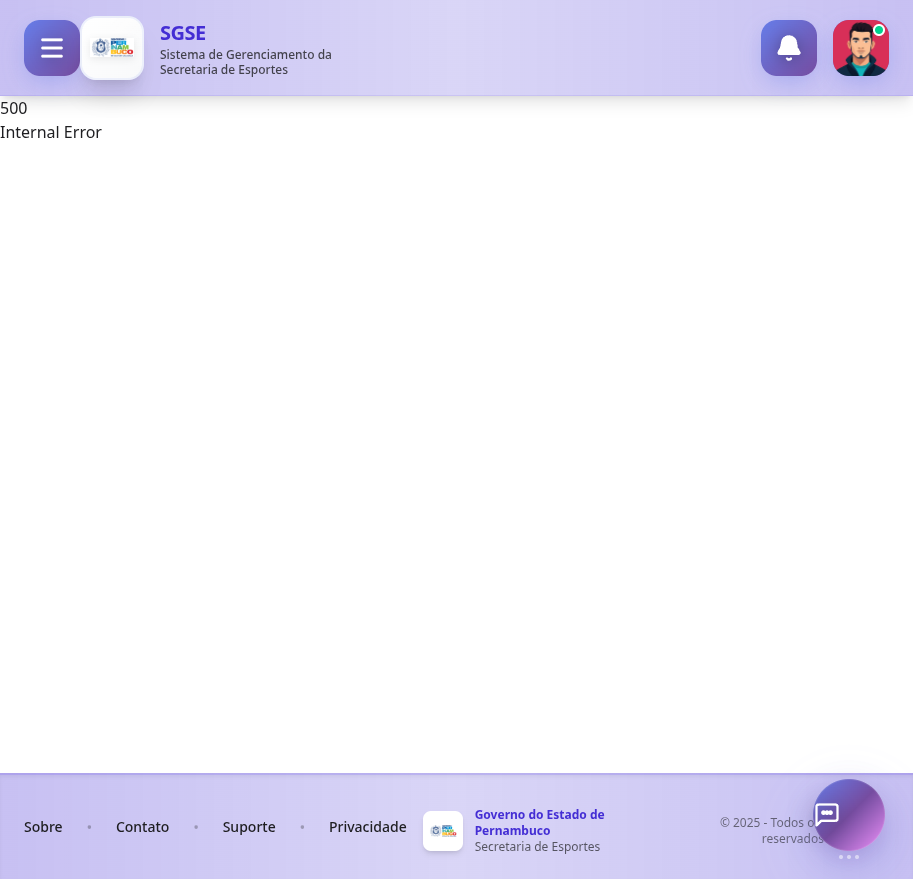Open the Suporte footer link
The width and height of the screenshot is (913, 879).
(249, 827)
